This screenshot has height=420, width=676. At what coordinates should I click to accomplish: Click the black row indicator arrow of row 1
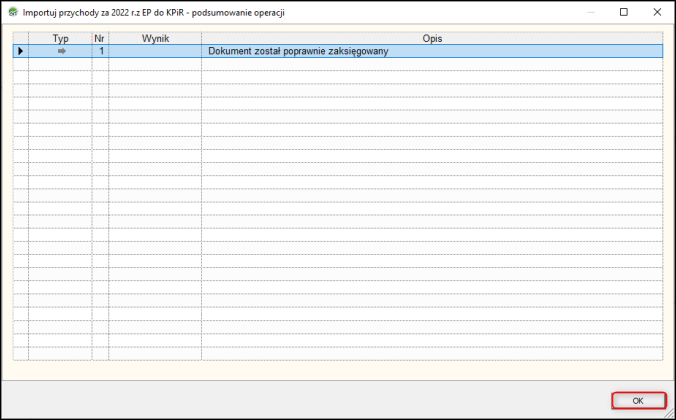click(x=20, y=51)
